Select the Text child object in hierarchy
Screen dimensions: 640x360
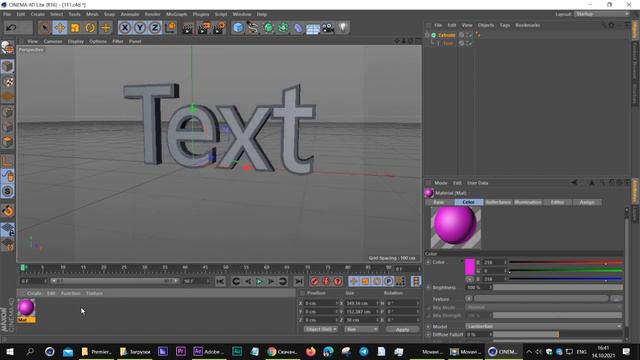[448, 43]
